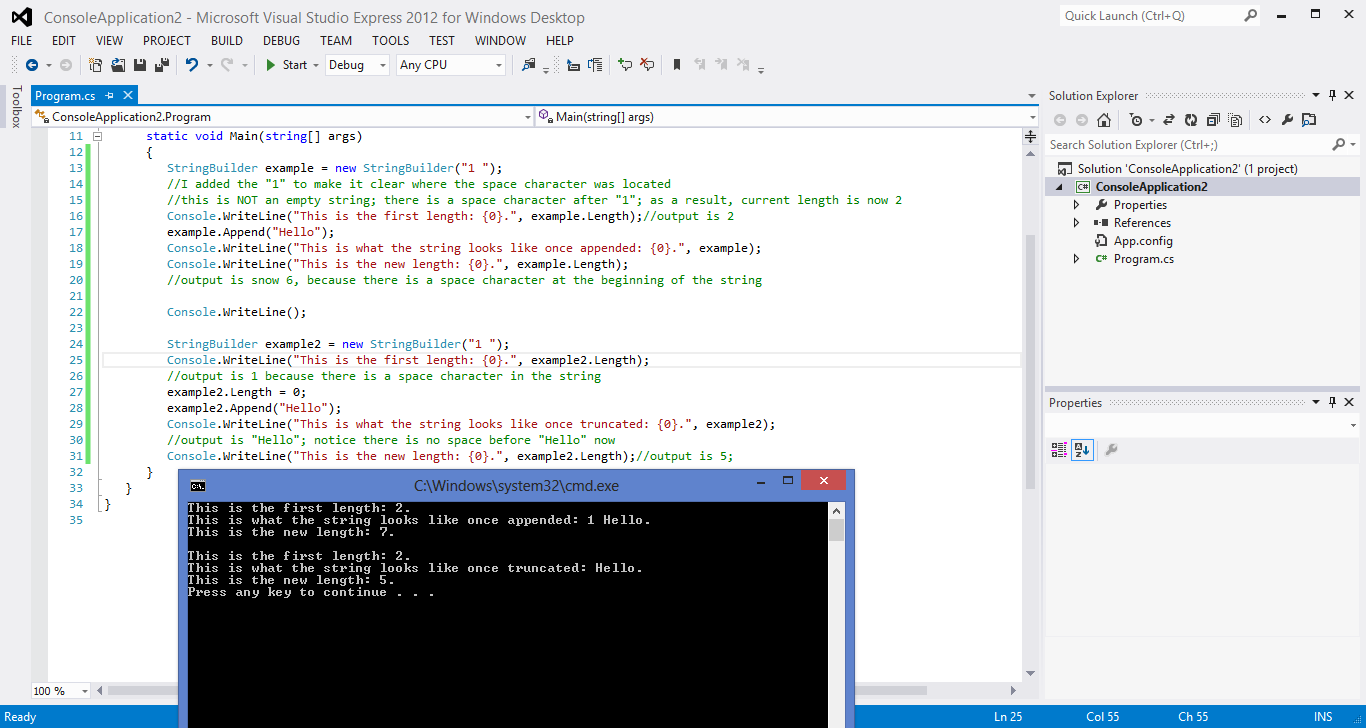Pin the Solution Explorer panel

click(1332, 95)
